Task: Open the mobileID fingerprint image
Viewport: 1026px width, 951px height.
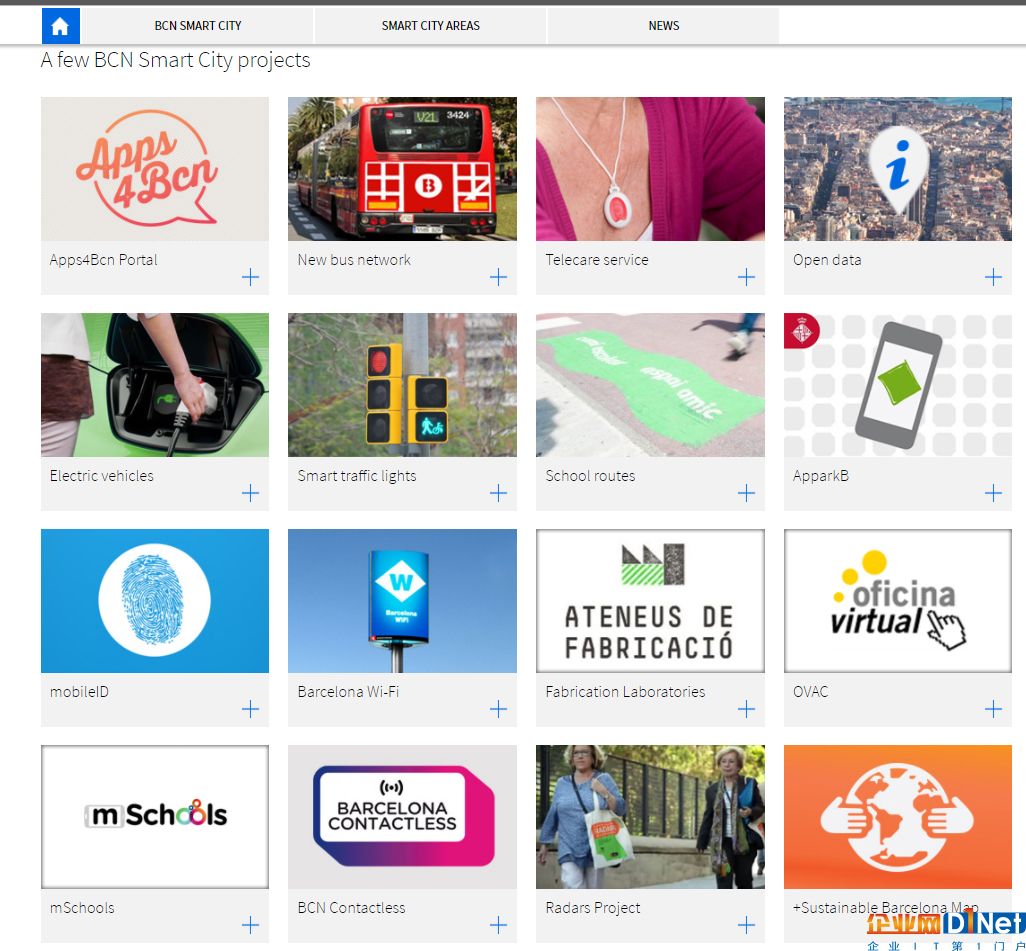Action: 155,601
